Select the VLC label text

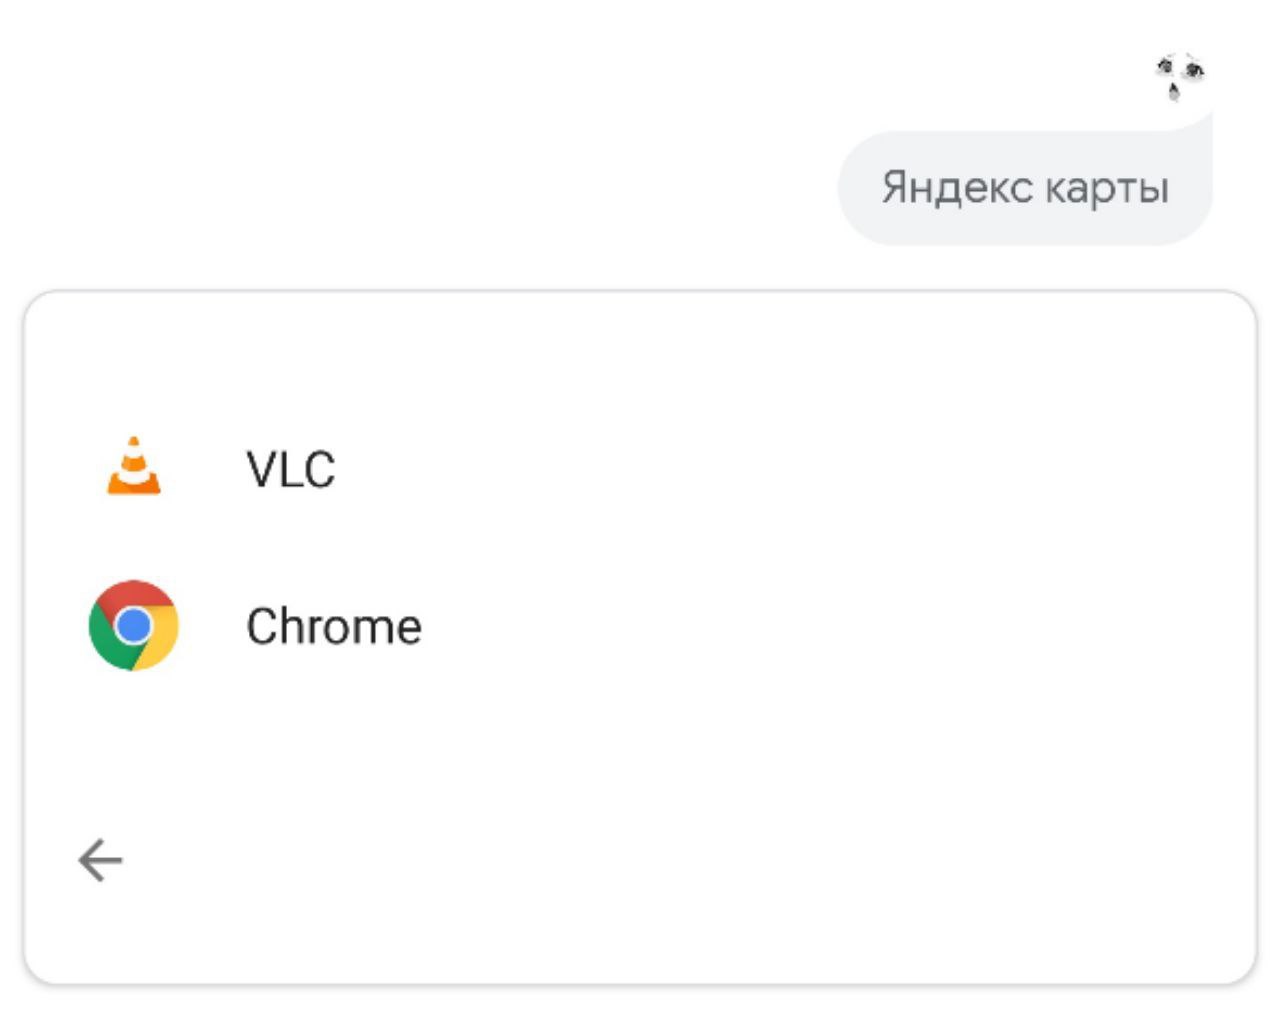pos(291,469)
